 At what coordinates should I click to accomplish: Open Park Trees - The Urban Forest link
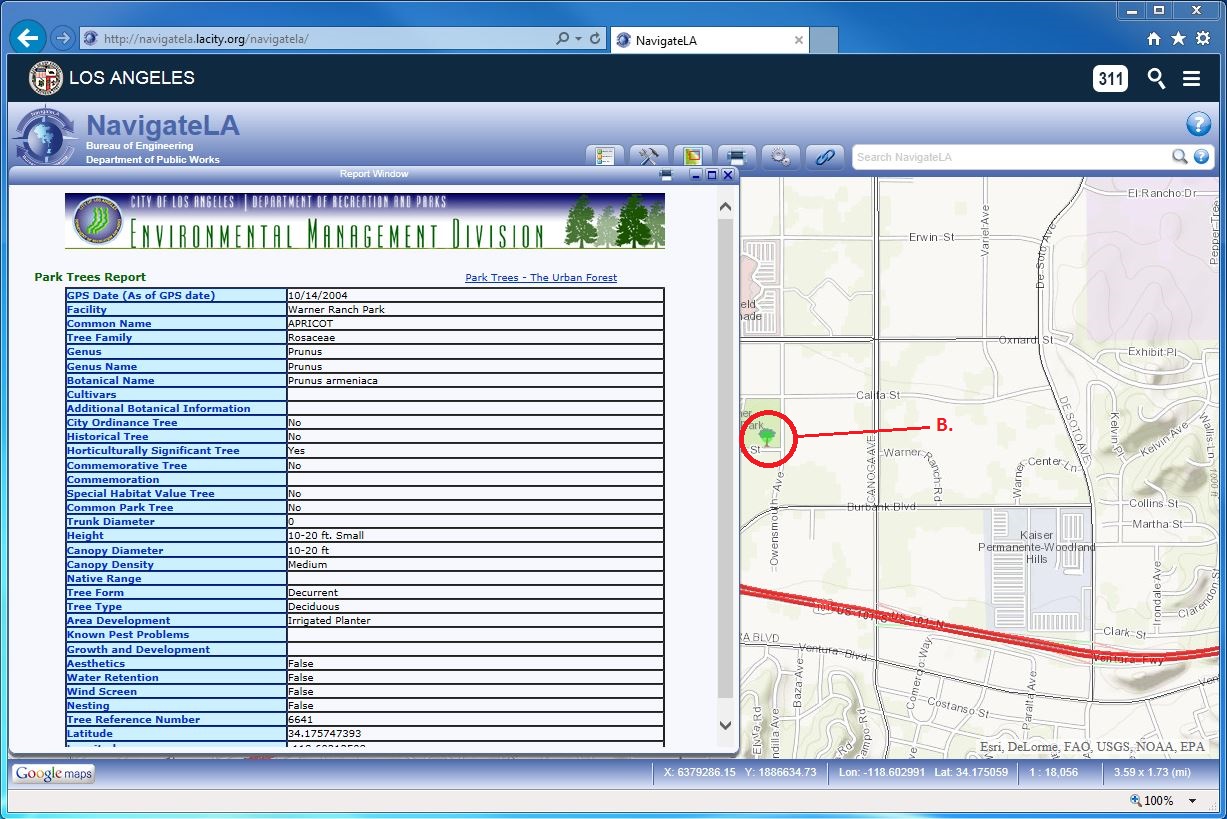coord(541,277)
